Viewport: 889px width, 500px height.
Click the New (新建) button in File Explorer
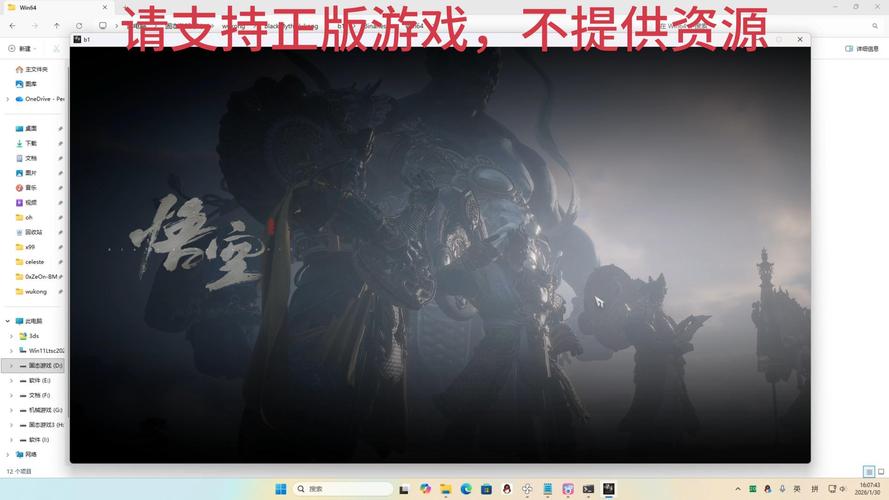pyautogui.click(x=22, y=49)
